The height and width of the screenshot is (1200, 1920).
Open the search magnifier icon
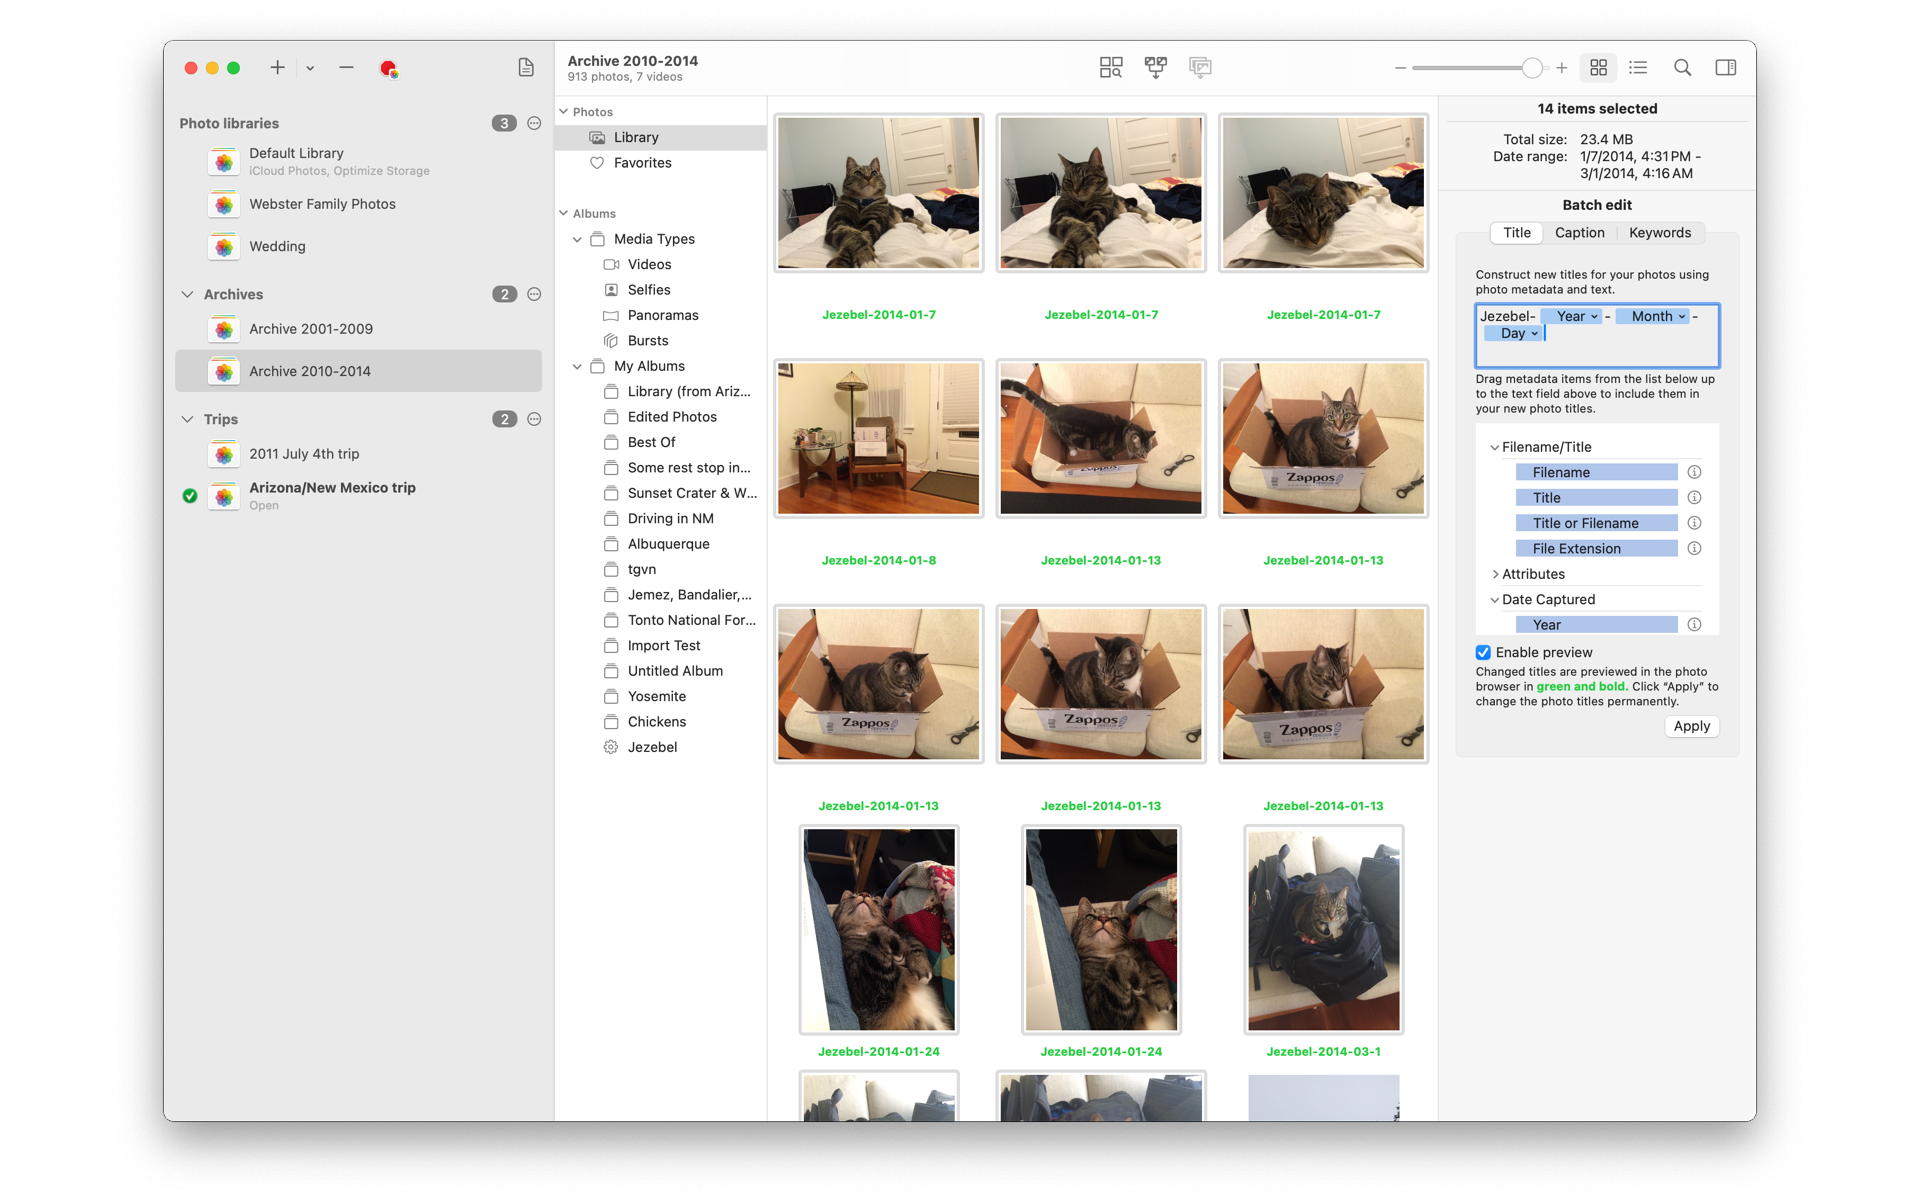coord(1682,67)
